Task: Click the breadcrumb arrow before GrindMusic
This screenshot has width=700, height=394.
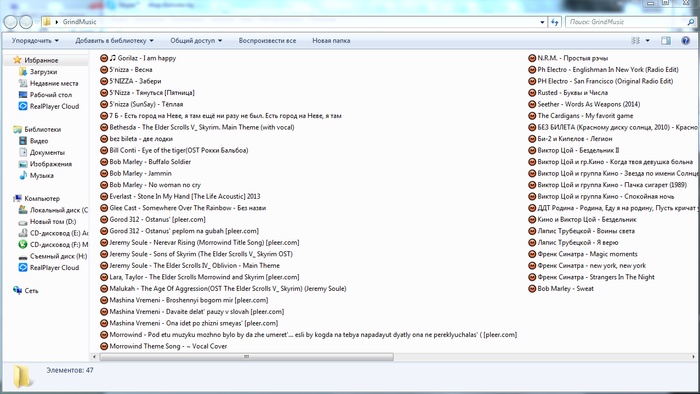Action: (57, 22)
